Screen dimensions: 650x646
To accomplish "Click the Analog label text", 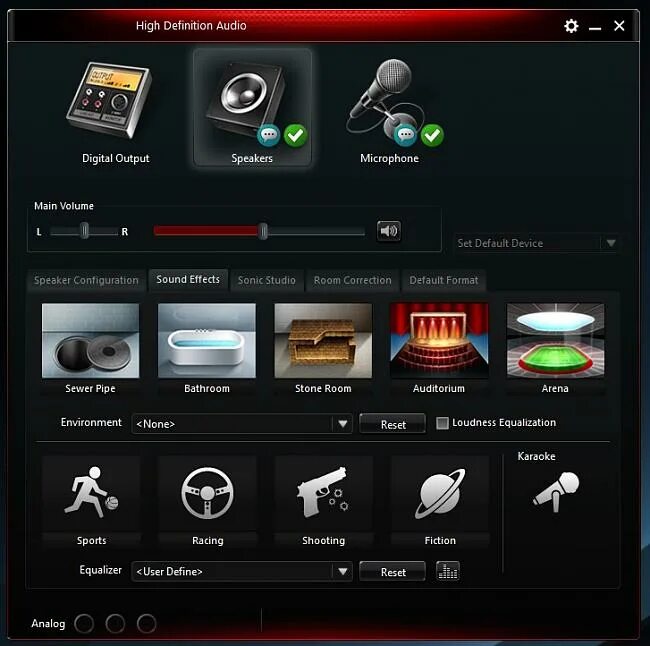I will (x=48, y=624).
